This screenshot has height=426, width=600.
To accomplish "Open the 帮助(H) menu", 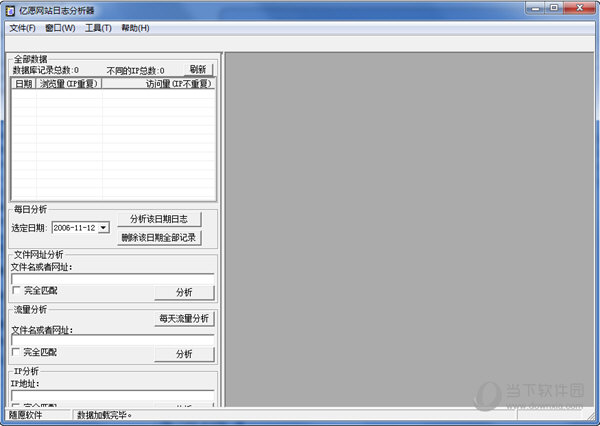I will (135, 28).
